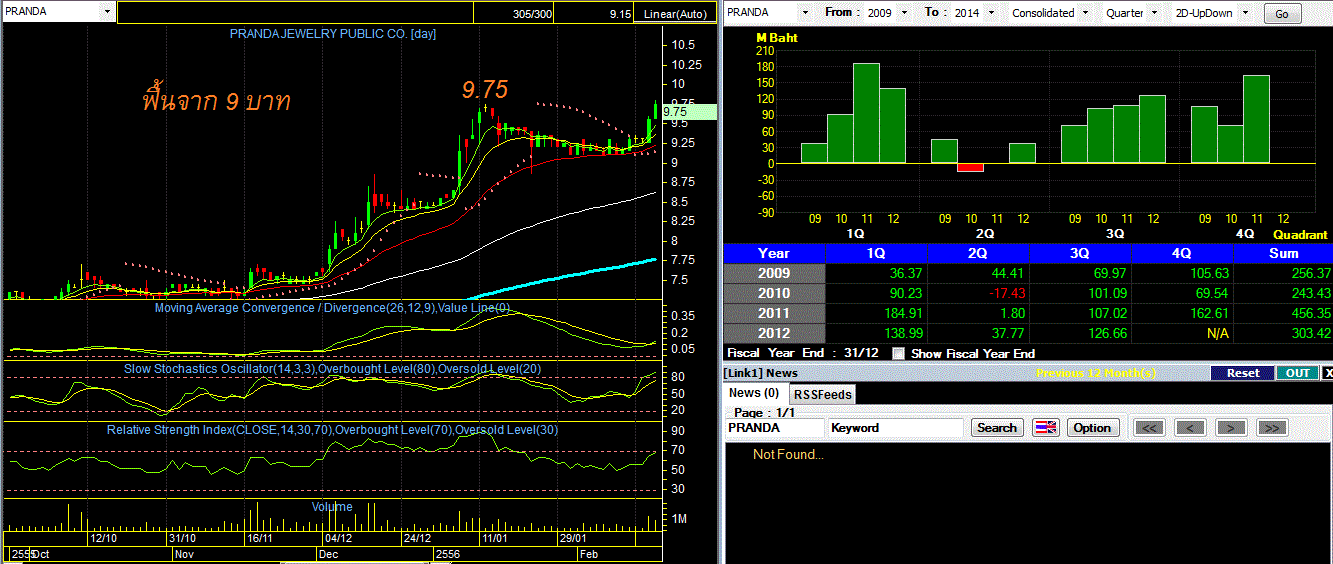Click the PRANDA JEWELRY PUBLIC CO. chart title
This screenshot has height=564, width=1333.
click(333, 34)
